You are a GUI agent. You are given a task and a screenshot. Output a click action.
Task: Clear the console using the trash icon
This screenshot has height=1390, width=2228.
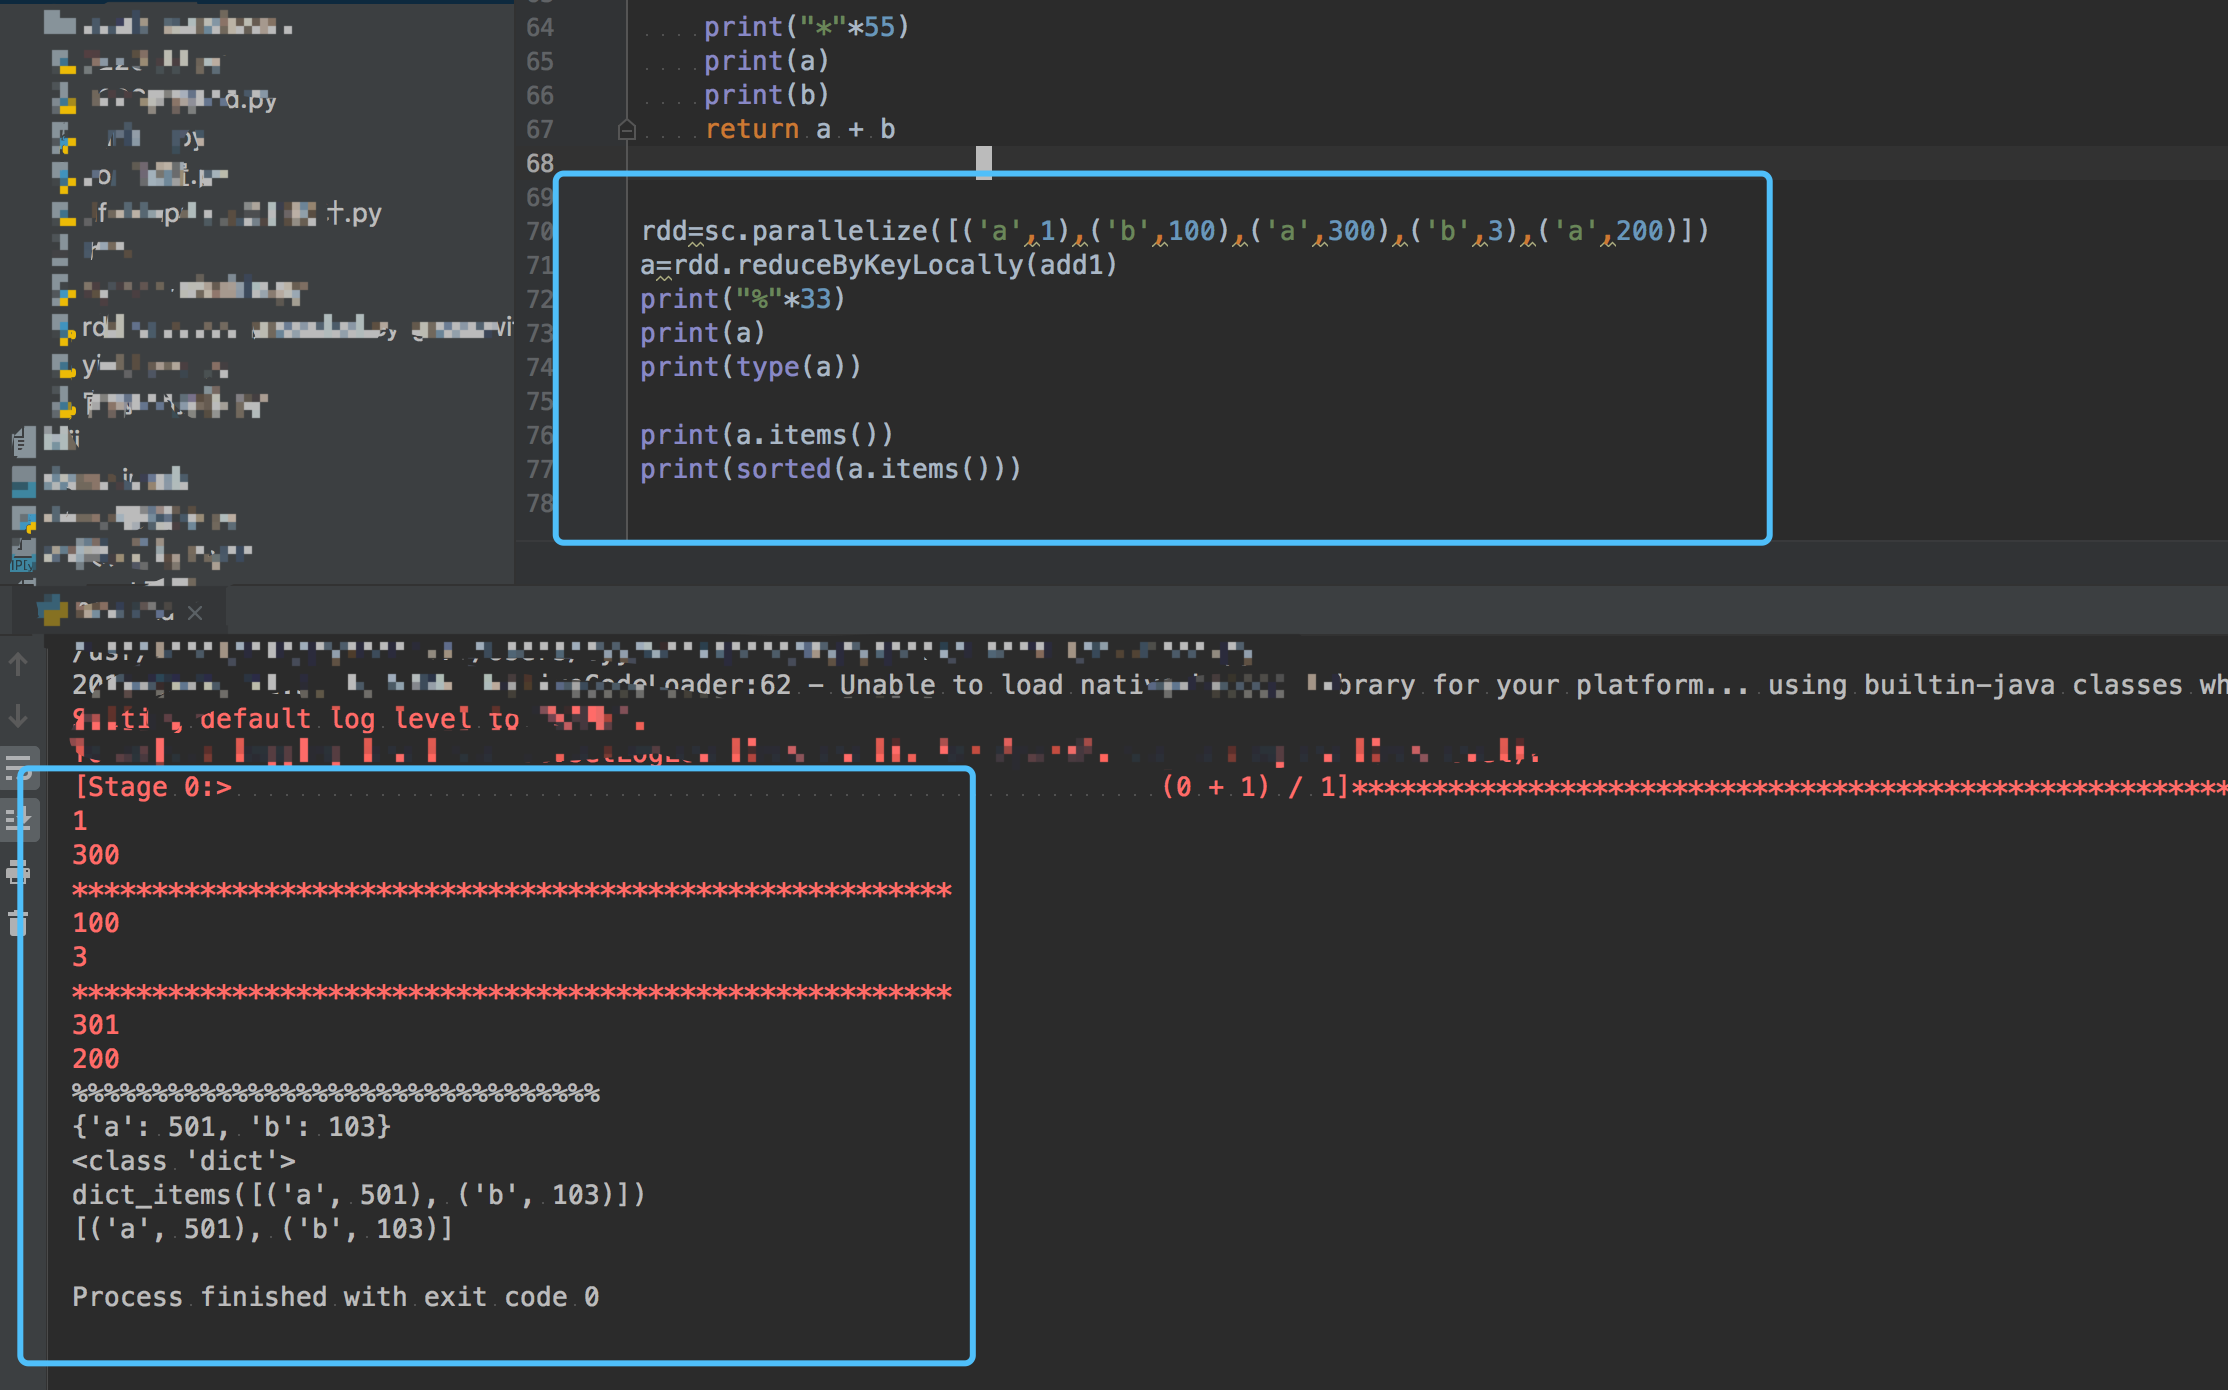point(18,920)
